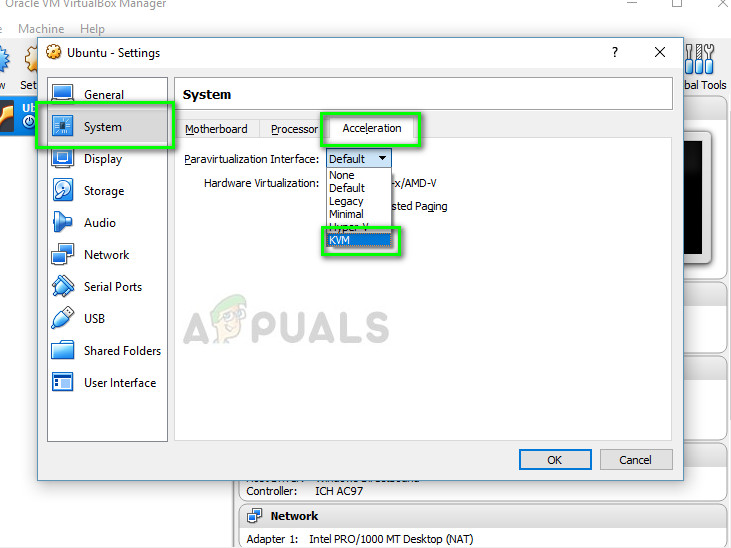
Task: Click the help question mark in Settings dialog
Action: click(x=615, y=52)
